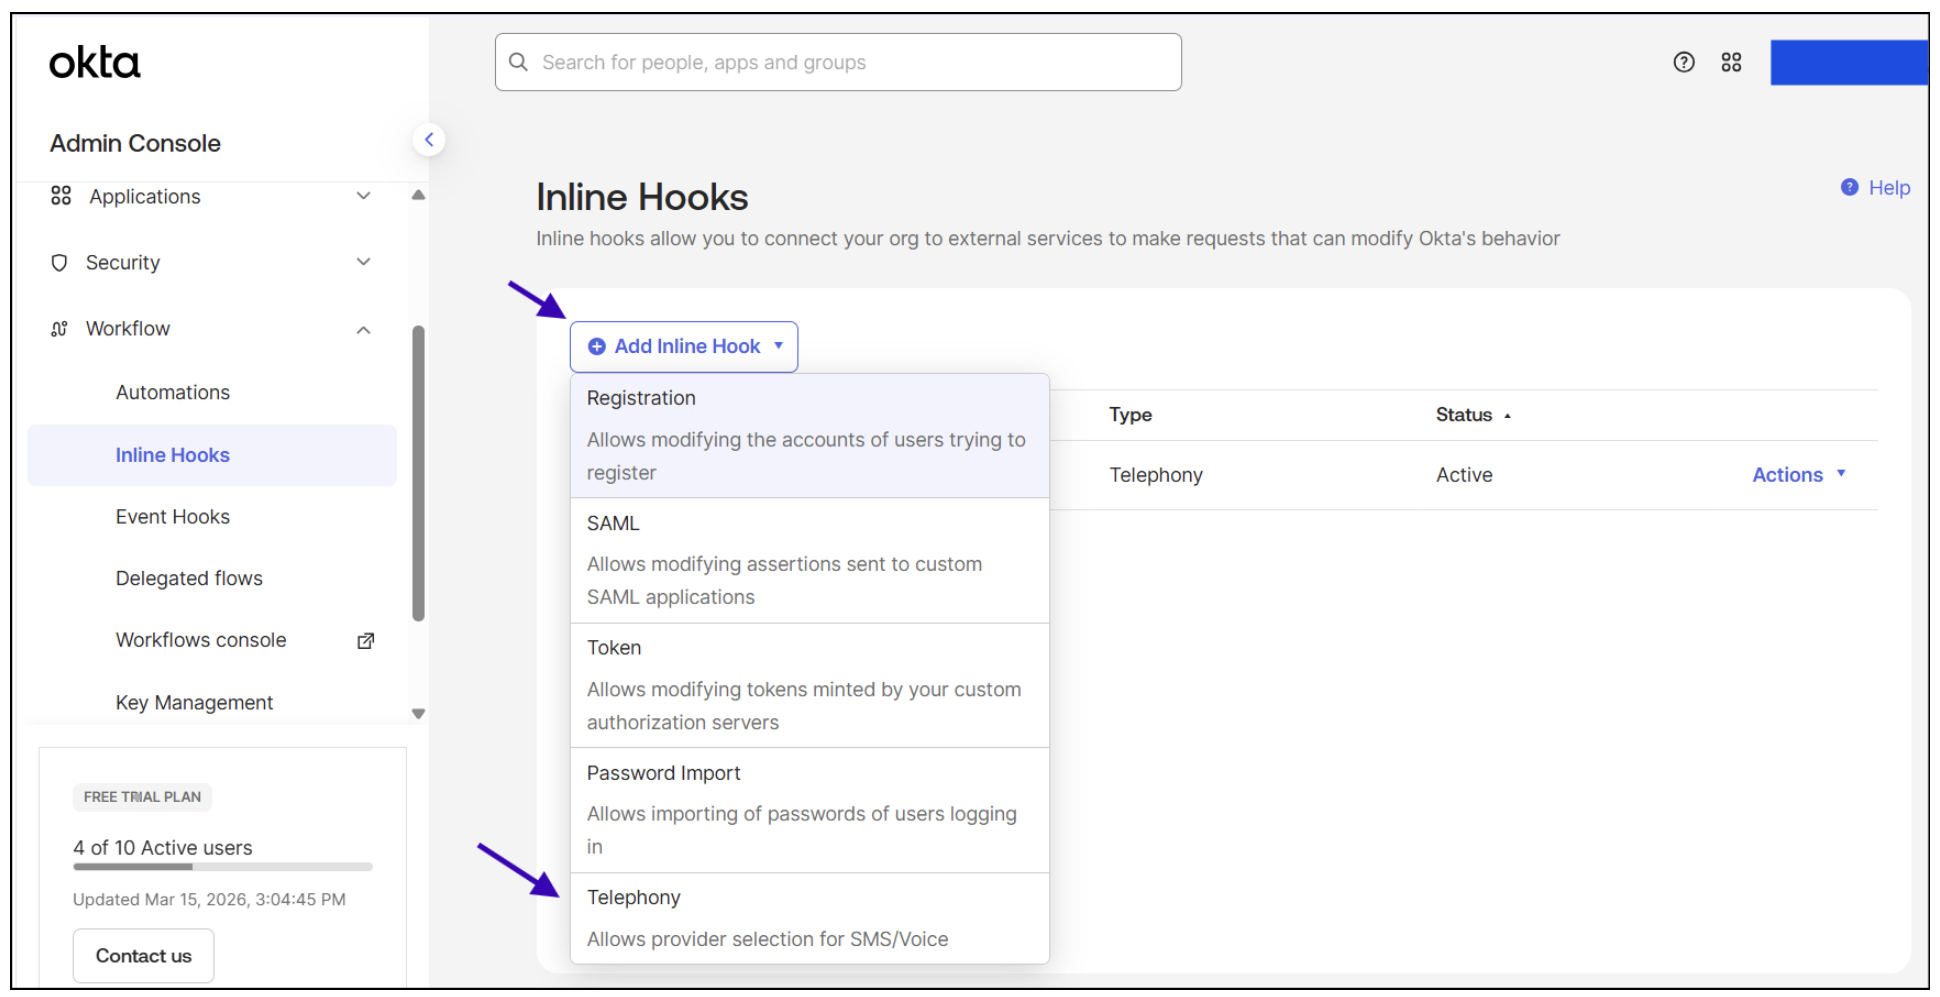Focus the people, apps and groups search field
This screenshot has width=1940, height=997.
point(838,62)
